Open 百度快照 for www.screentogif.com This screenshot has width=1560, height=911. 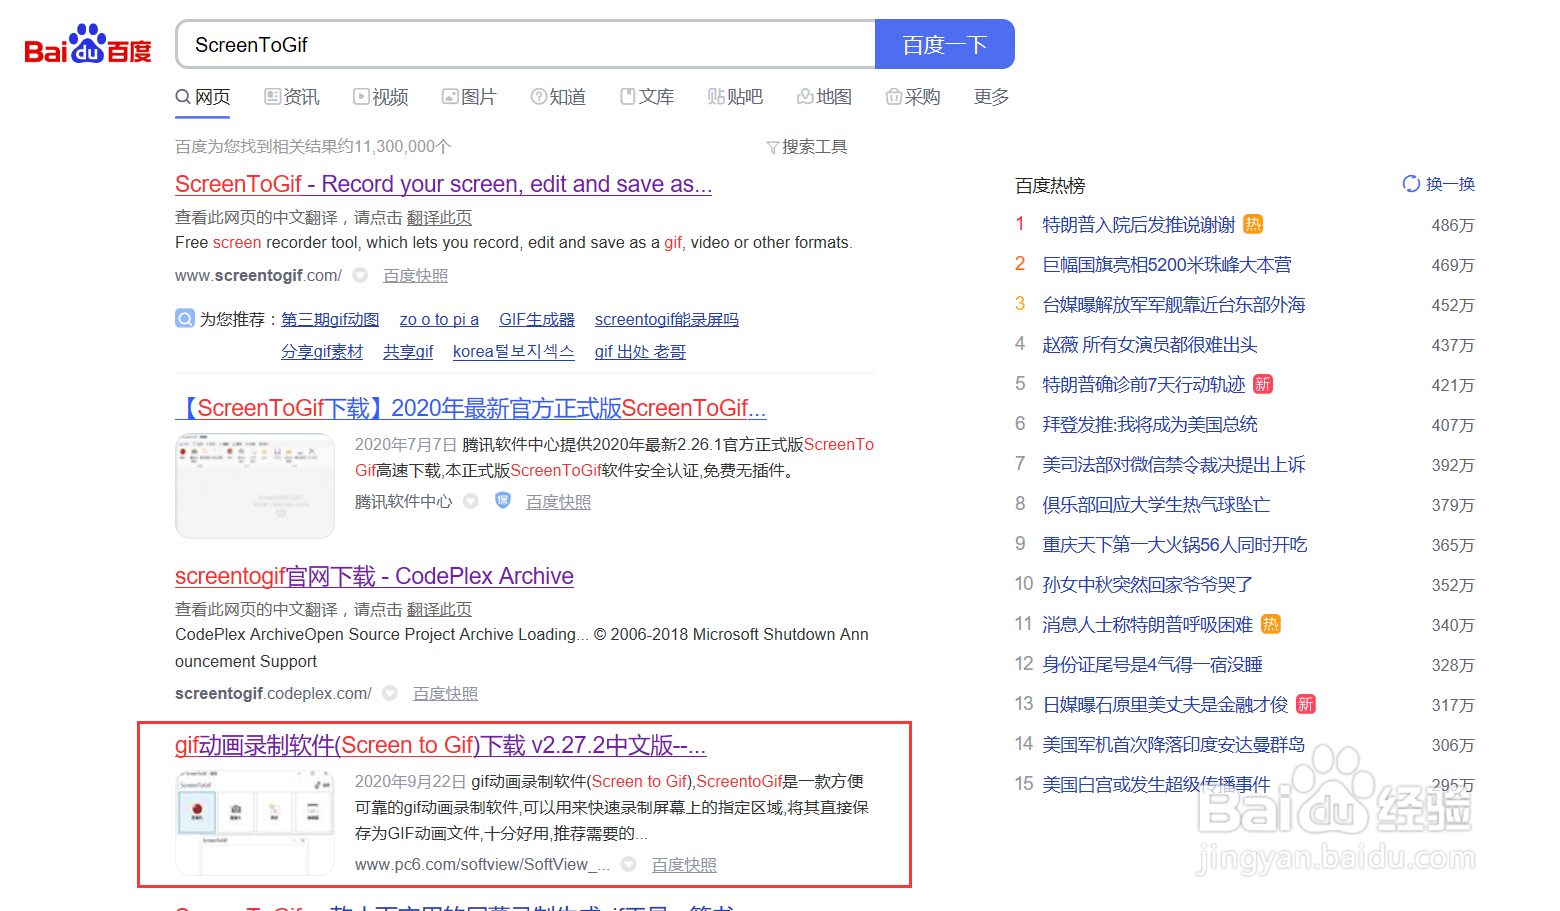click(x=415, y=275)
